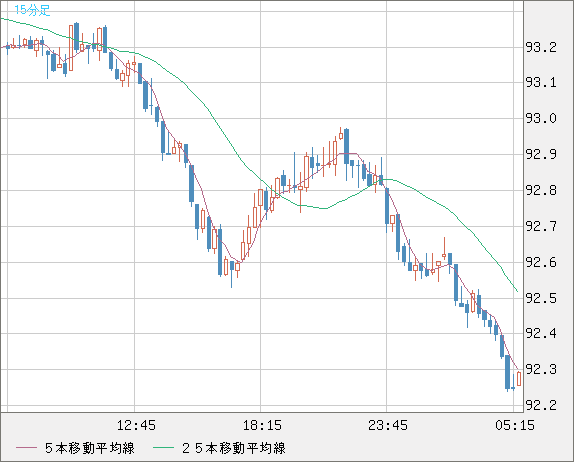Viewport: 574px width, 462px height.
Task: Click the purple 5-period moving average legend line
Action: pos(26,448)
